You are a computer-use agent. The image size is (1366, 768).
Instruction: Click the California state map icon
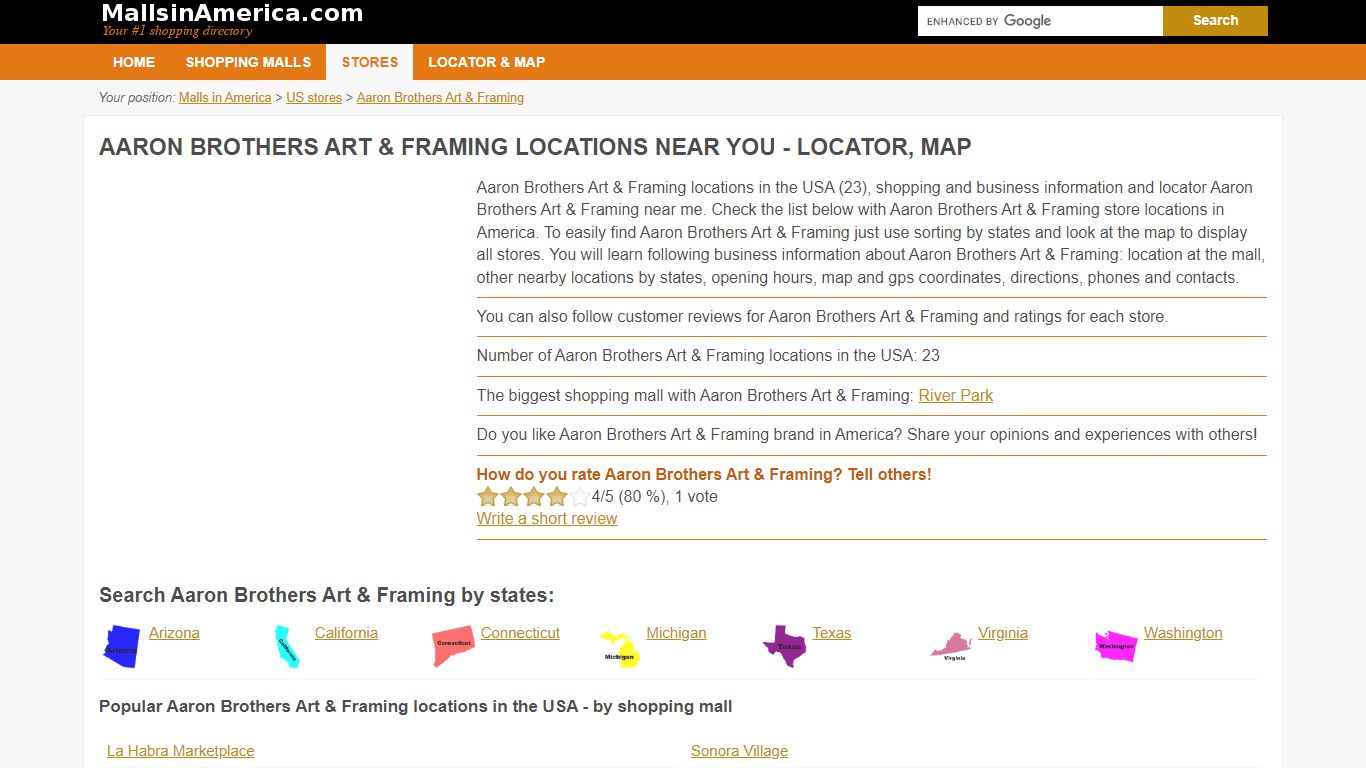point(288,646)
